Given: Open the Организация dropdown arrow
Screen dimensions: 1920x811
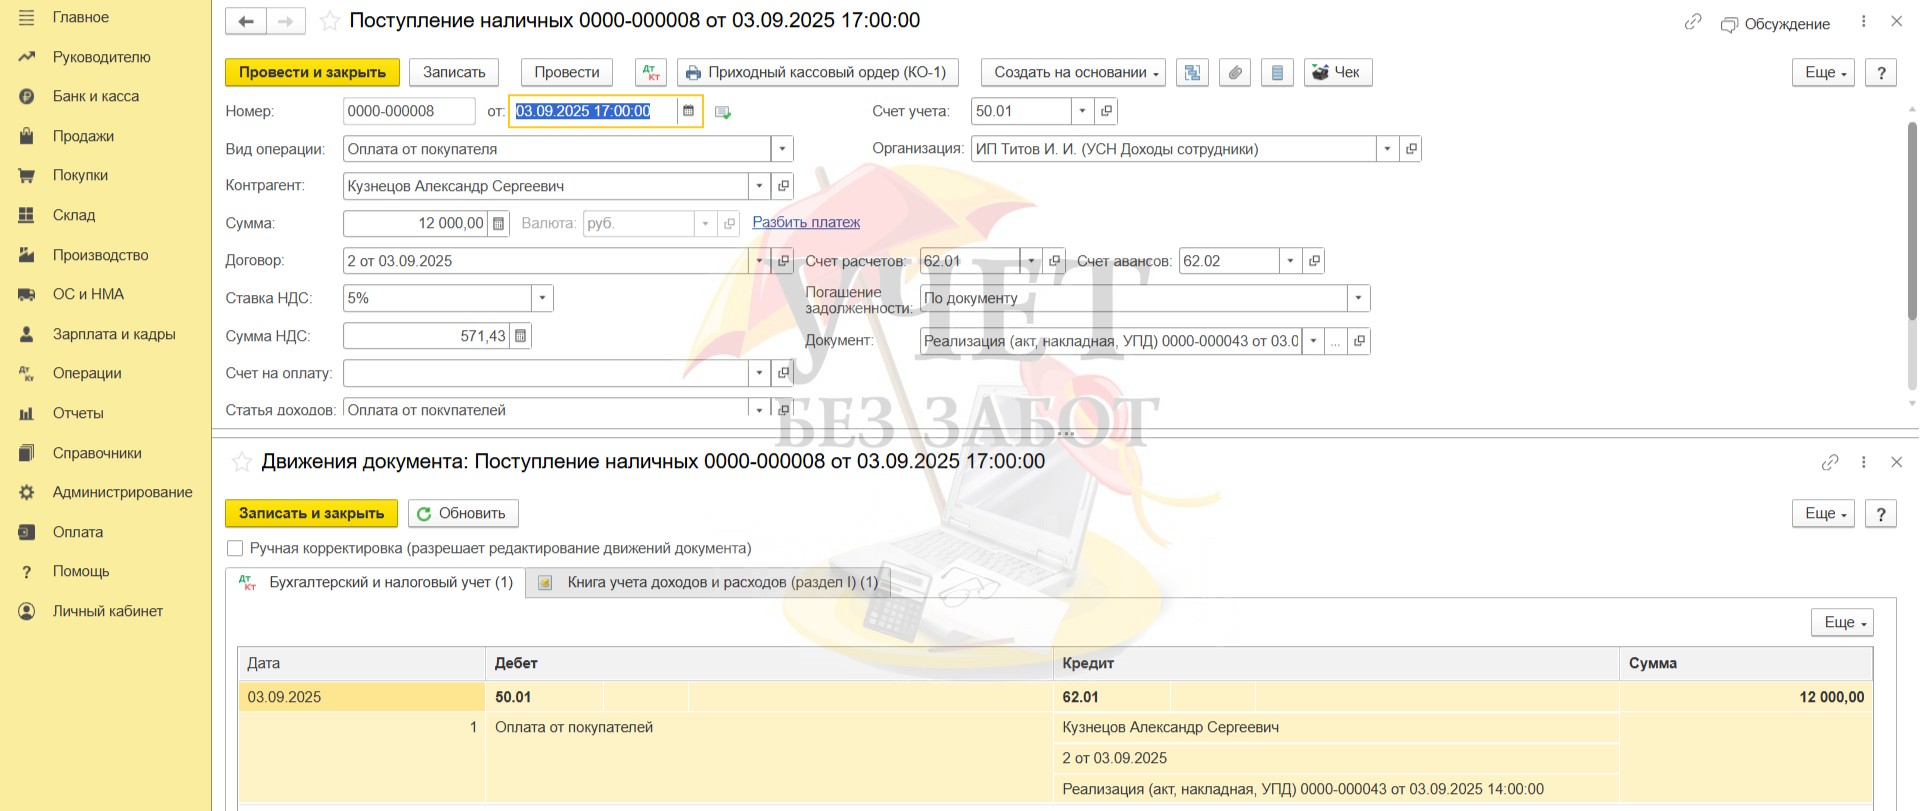Looking at the screenshot, I should click(1387, 149).
